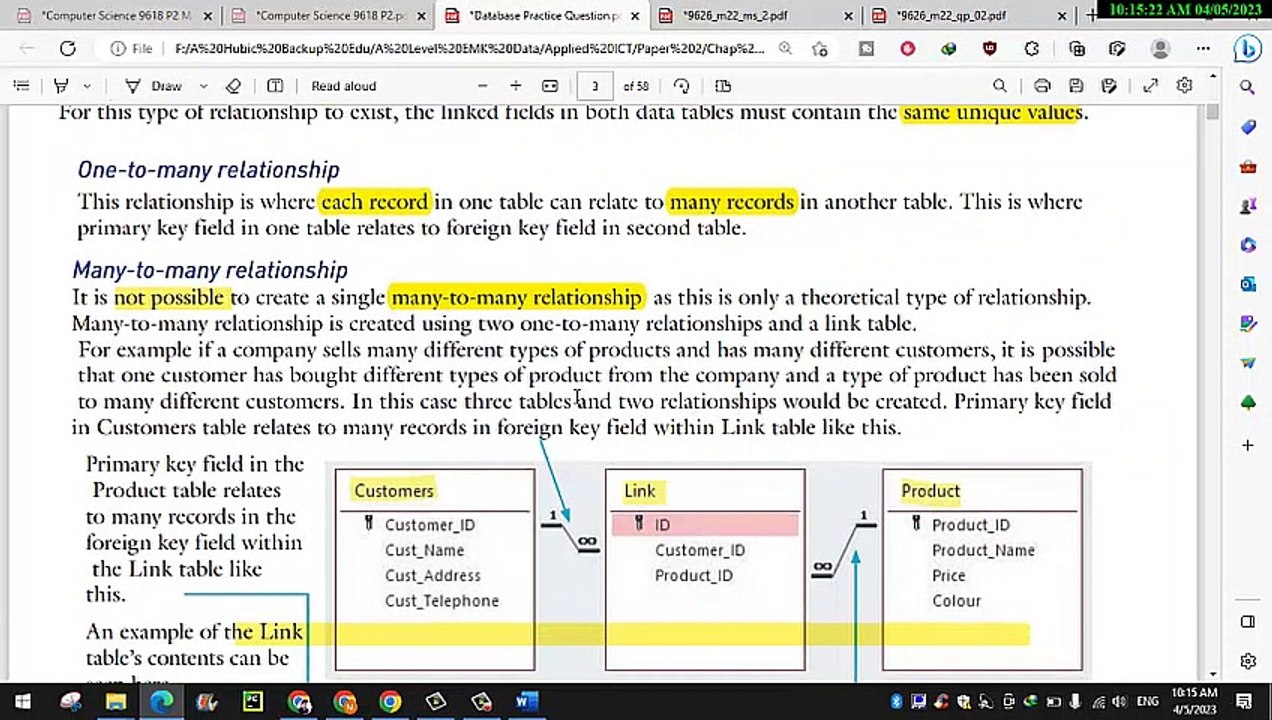Open volume control in system tray
Image resolution: width=1272 pixels, height=720 pixels.
tap(1119, 702)
